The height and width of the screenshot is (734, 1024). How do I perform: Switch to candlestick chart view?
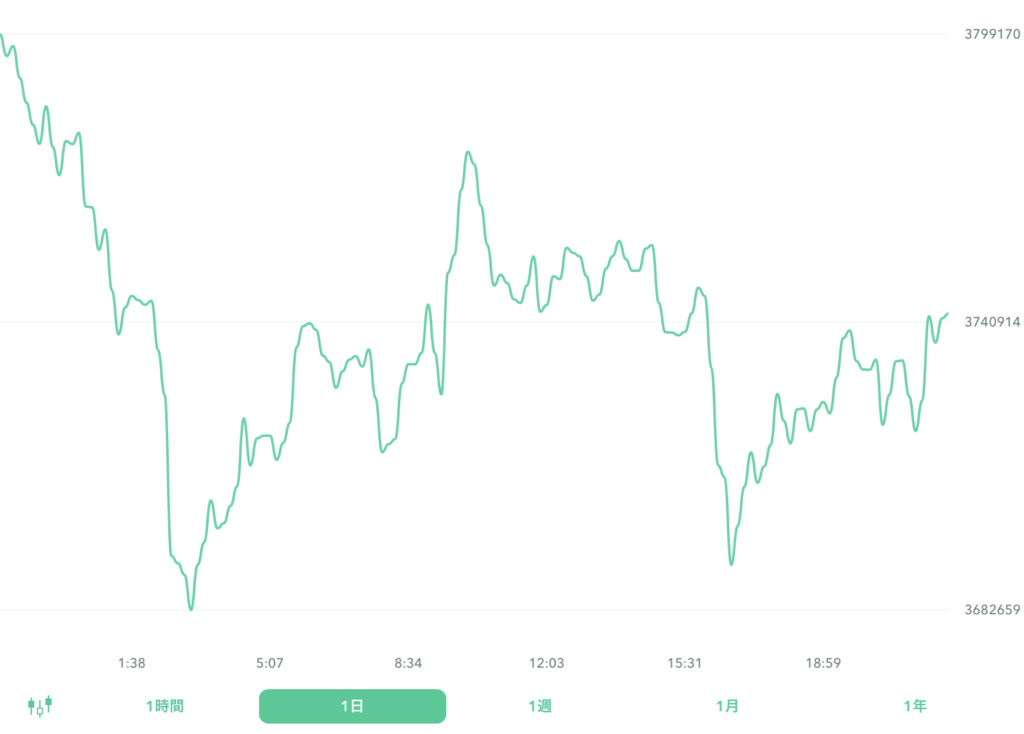[x=40, y=706]
